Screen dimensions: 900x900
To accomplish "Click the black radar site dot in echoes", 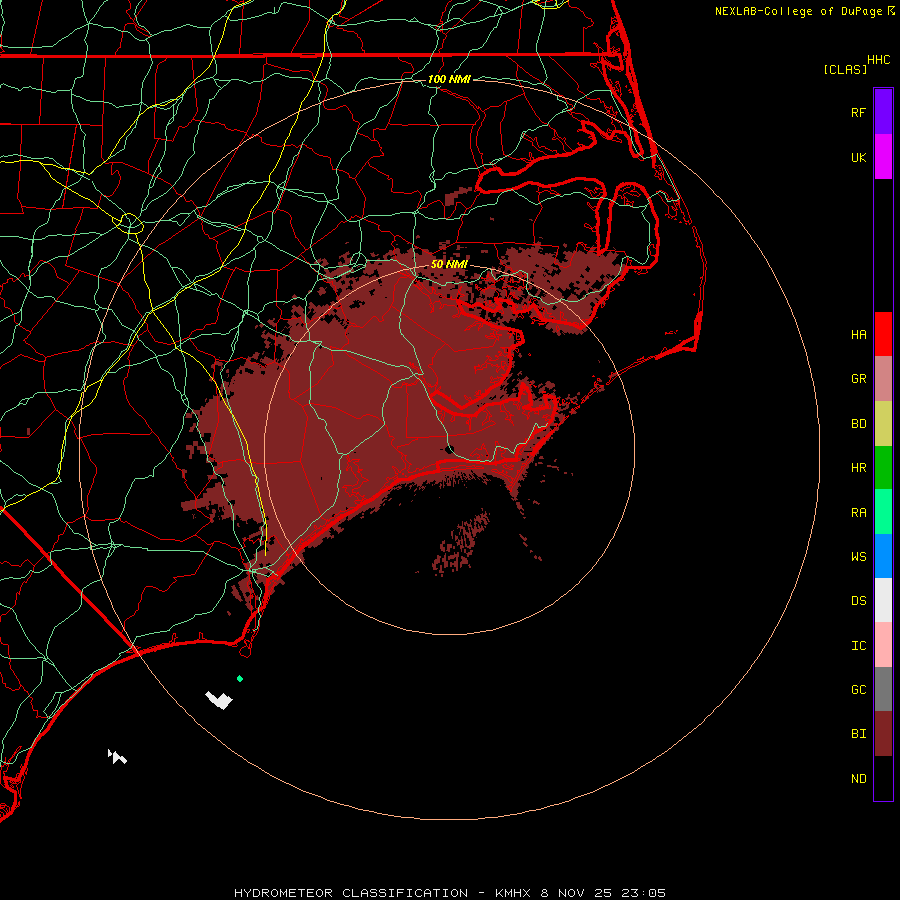I will tap(449, 449).
